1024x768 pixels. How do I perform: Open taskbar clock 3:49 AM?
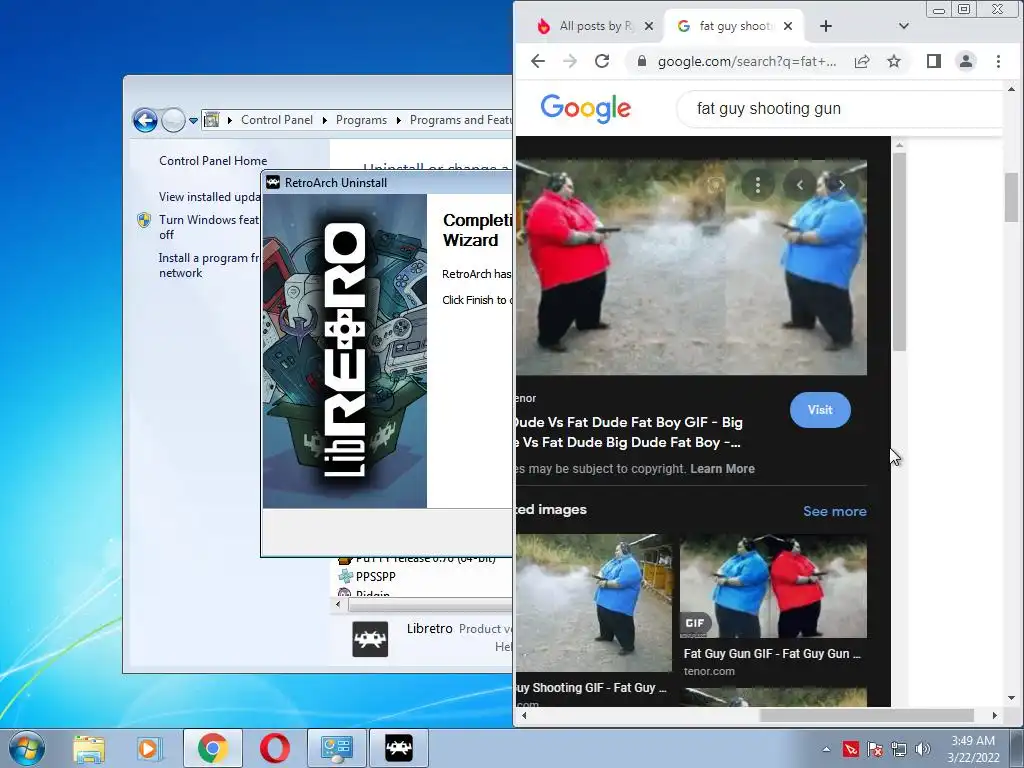(973, 749)
